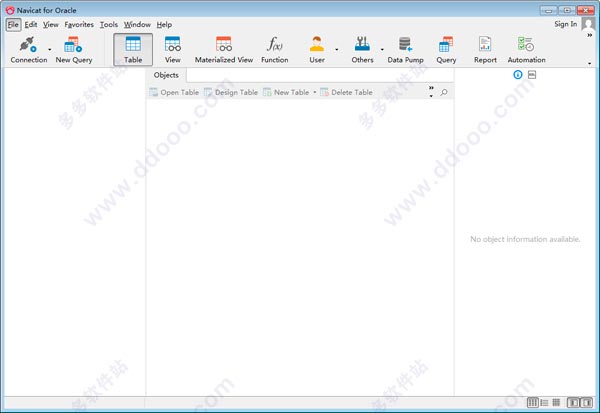The image size is (600, 413).
Task: Open the View menu in menu bar
Action: pos(51,24)
